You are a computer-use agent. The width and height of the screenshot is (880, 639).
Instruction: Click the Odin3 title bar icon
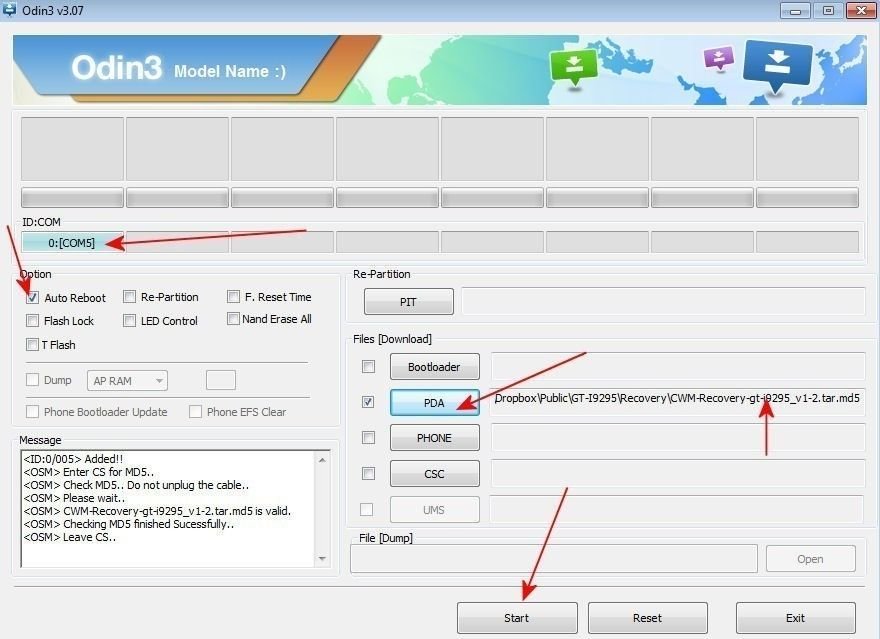coord(10,9)
